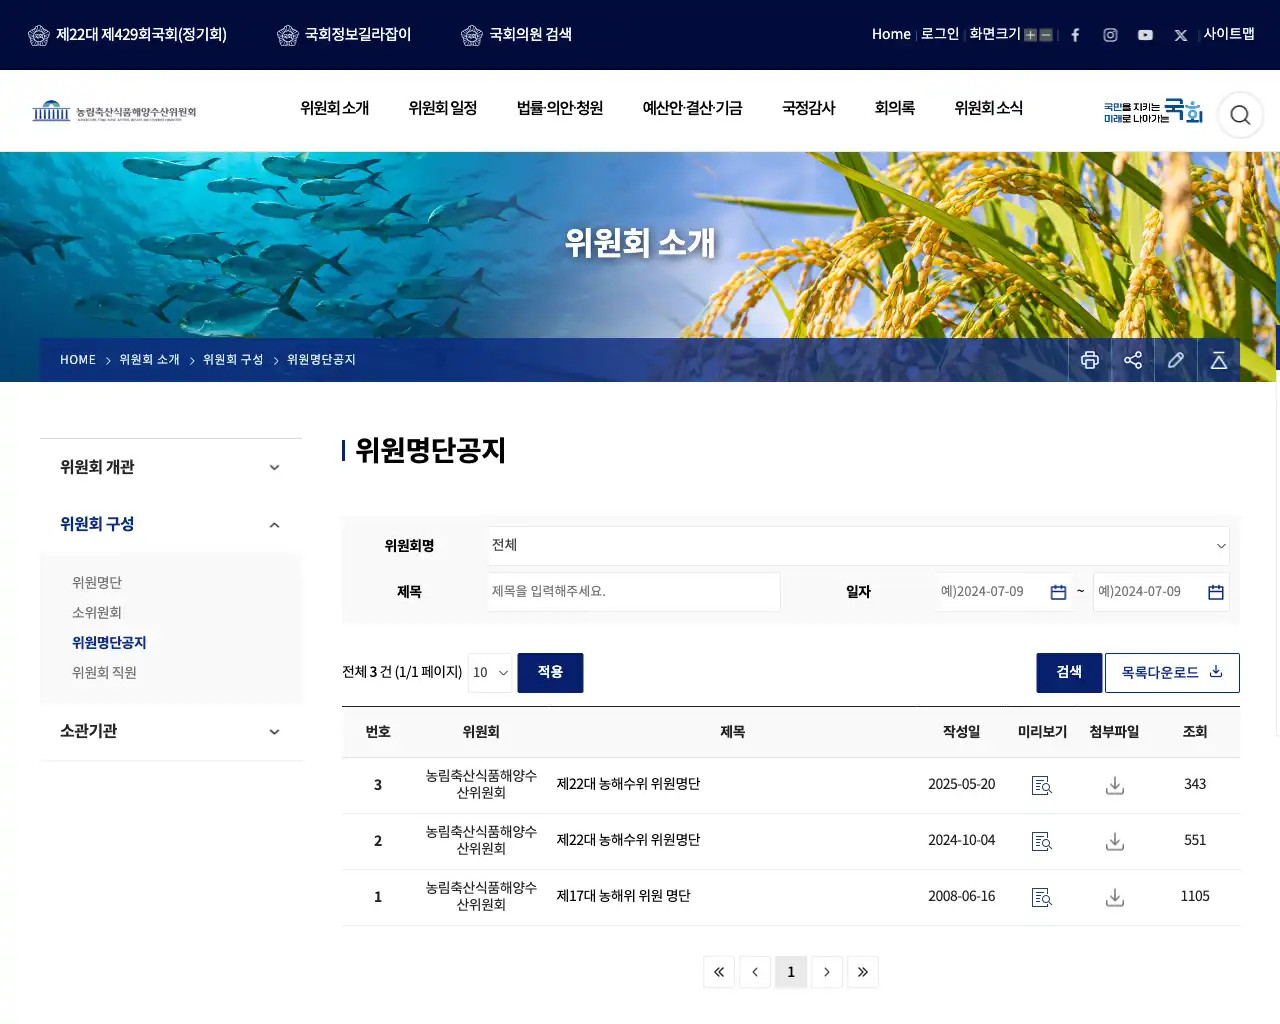Open the Facebook icon link
The height and width of the screenshot is (1024, 1280).
[x=1075, y=35]
